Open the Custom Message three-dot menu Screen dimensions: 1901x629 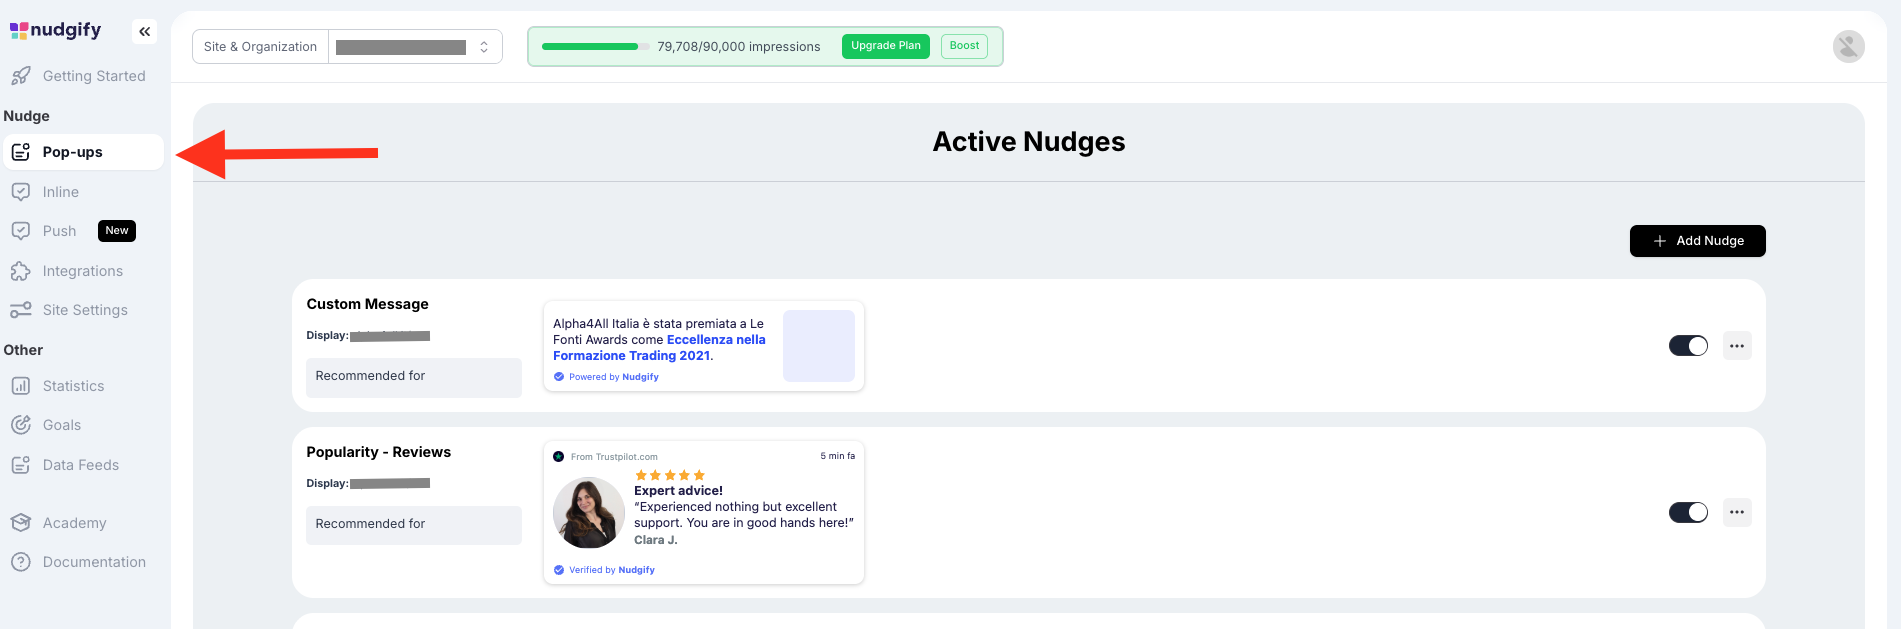coord(1737,346)
